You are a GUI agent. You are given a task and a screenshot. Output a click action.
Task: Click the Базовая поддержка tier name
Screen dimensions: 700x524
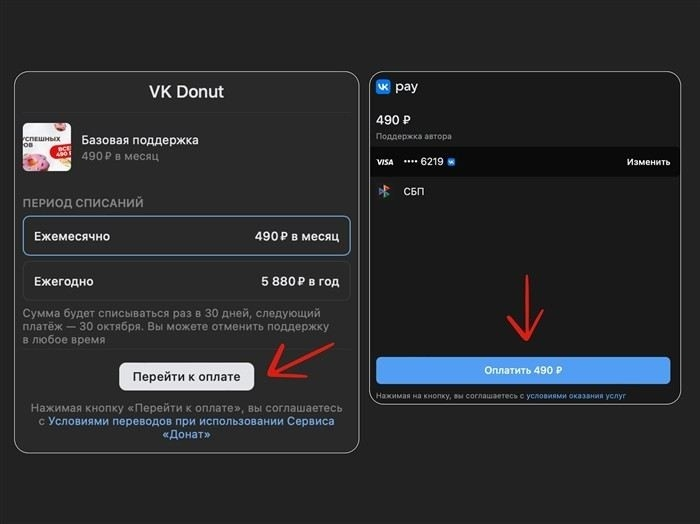coord(139,139)
